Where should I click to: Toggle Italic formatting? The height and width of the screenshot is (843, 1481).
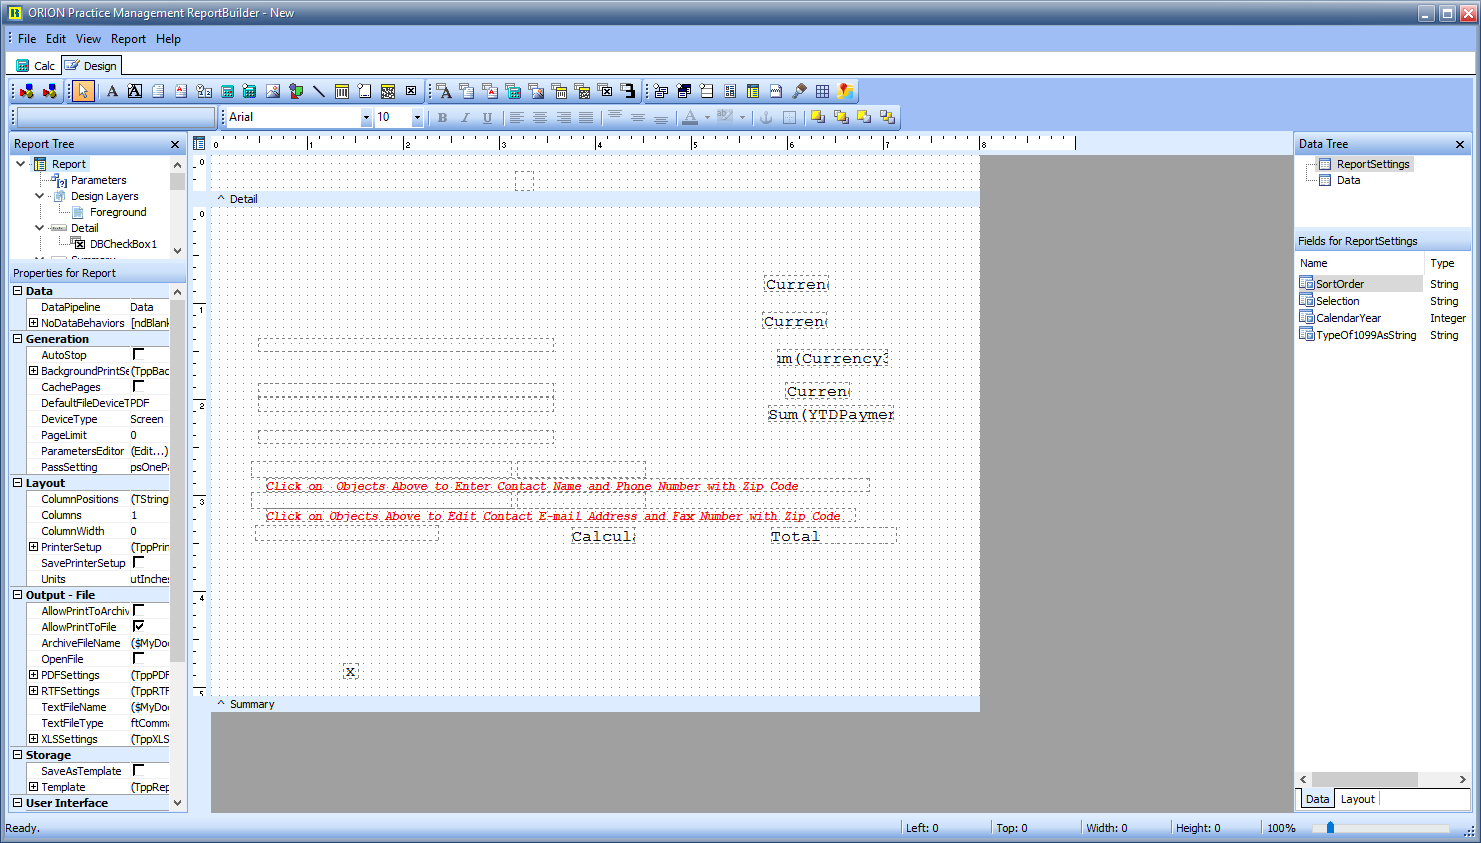click(465, 117)
